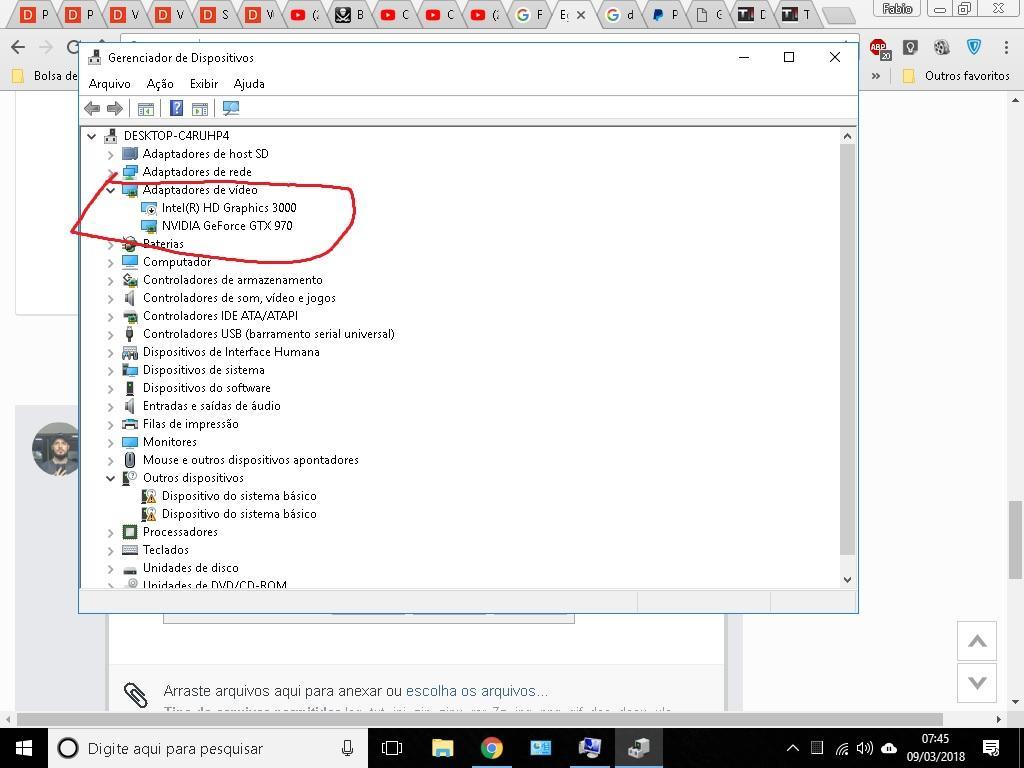Click the NVIDIA GeForce GTX 970 device icon
Viewport: 1024px width, 768px height.
[149, 226]
